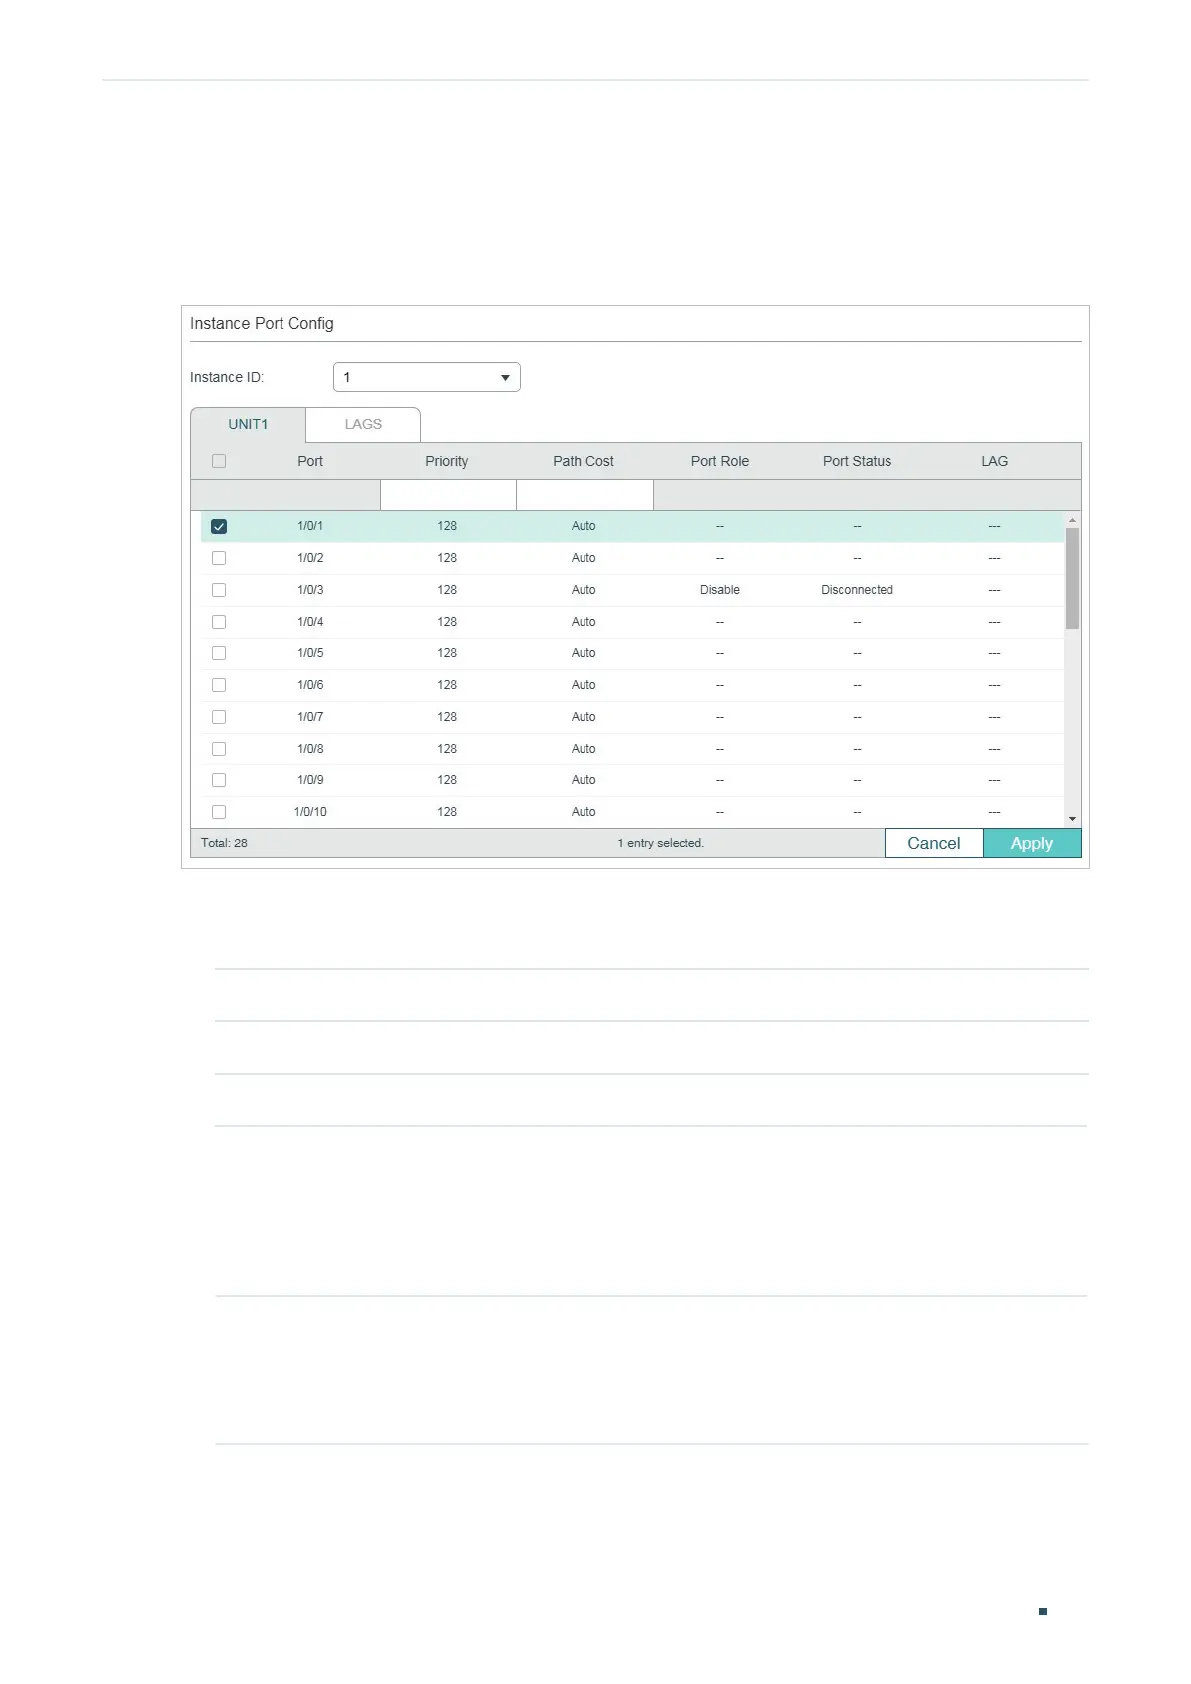The height and width of the screenshot is (1684, 1191).
Task: Check the checkbox for port 1/0/10
Action: coord(219,812)
